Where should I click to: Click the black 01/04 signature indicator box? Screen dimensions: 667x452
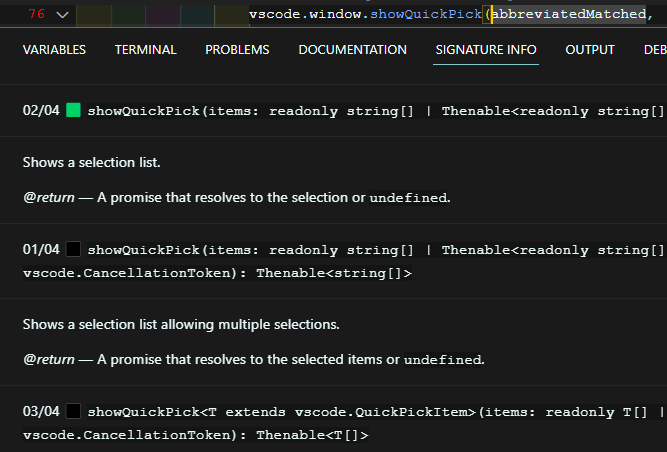click(x=73, y=249)
